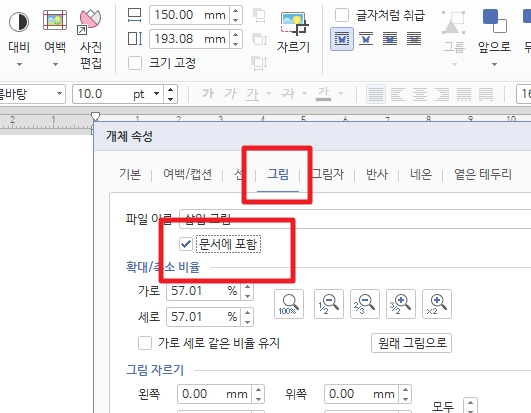Open the font name dropdown
Image resolution: width=531 pixels, height=413 pixels.
59,93
